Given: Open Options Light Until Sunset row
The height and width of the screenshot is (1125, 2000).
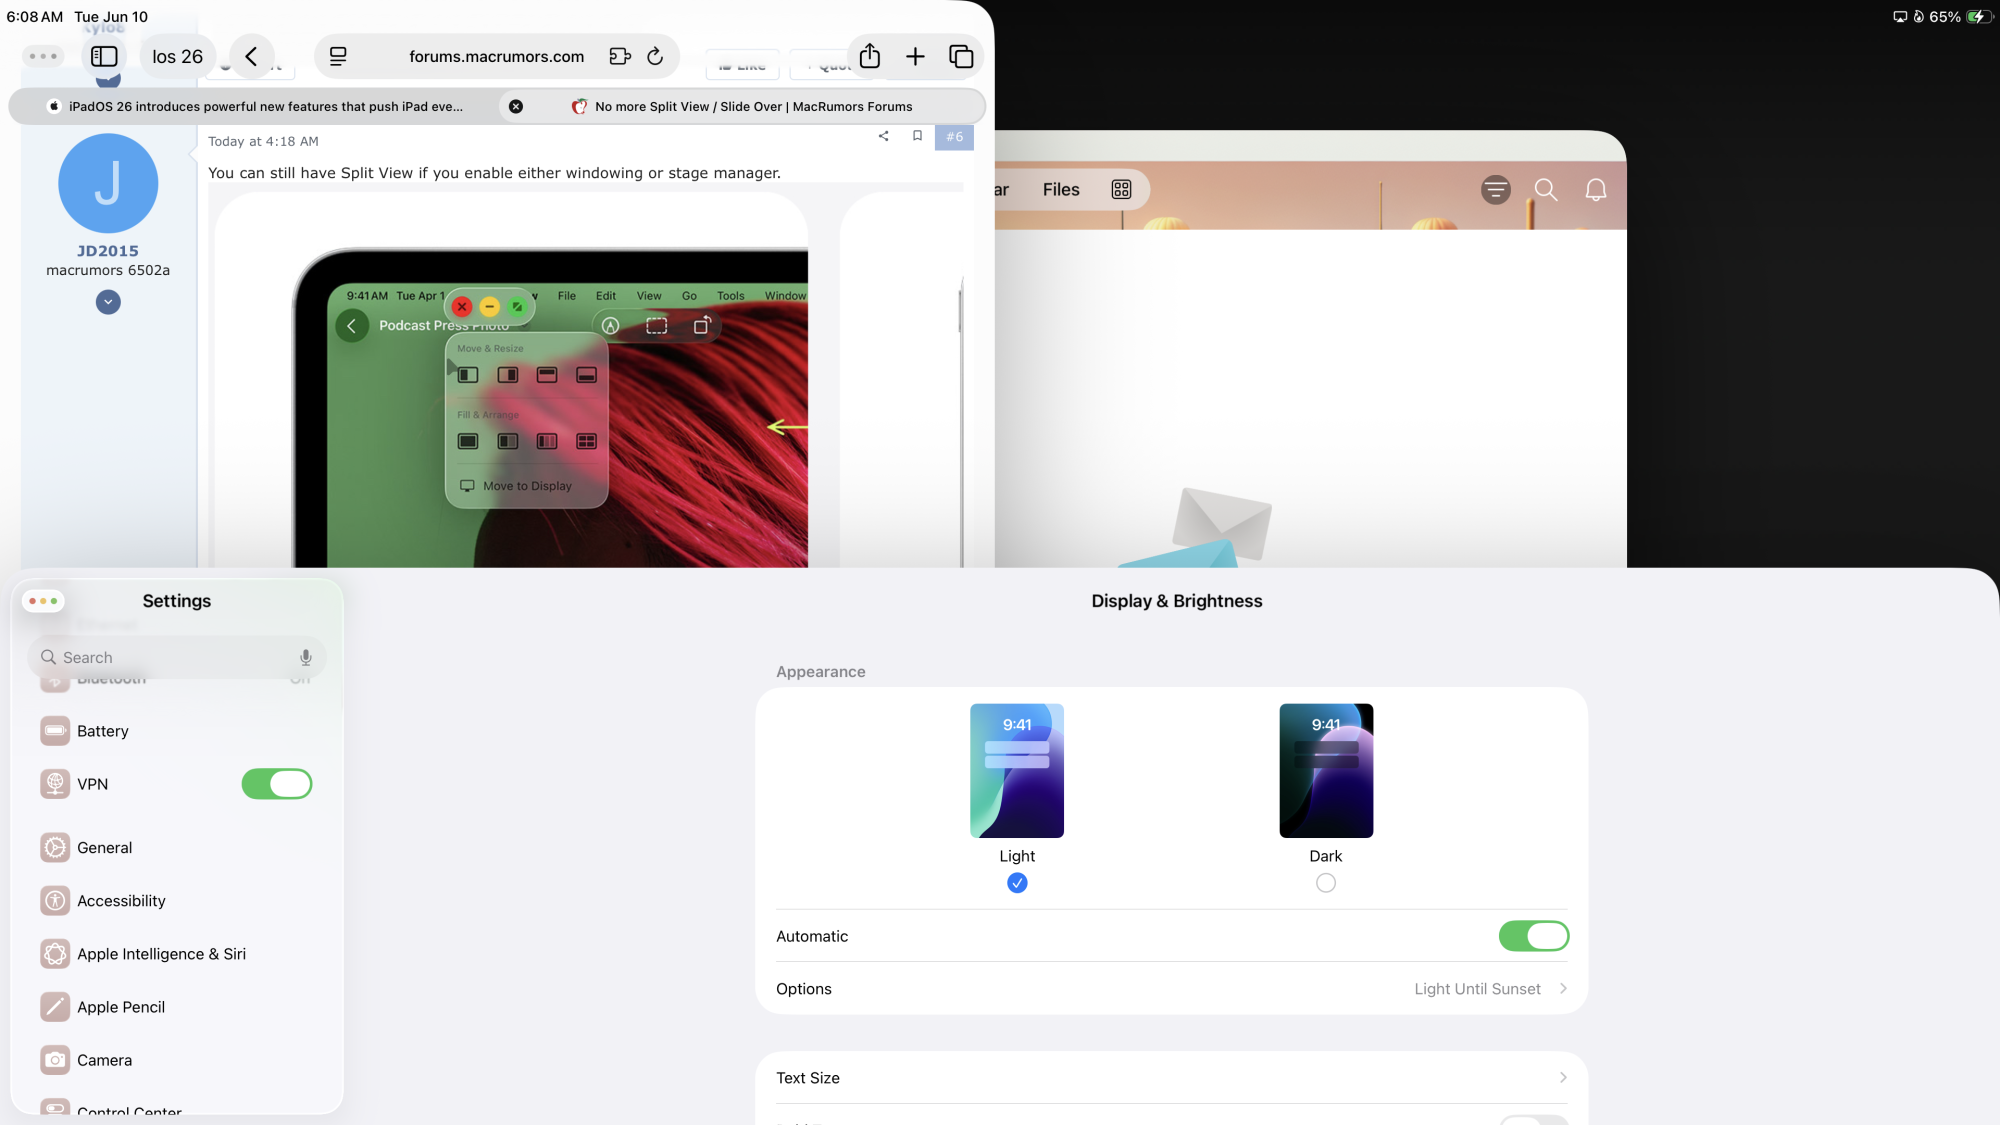Looking at the screenshot, I should click(1172, 989).
